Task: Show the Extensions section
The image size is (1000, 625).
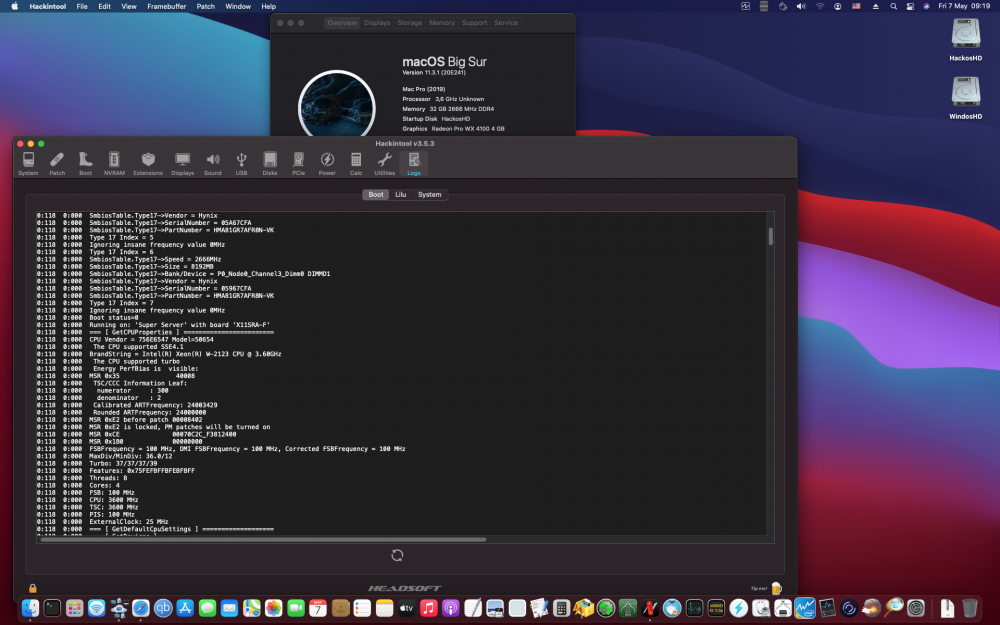Action: [x=148, y=163]
